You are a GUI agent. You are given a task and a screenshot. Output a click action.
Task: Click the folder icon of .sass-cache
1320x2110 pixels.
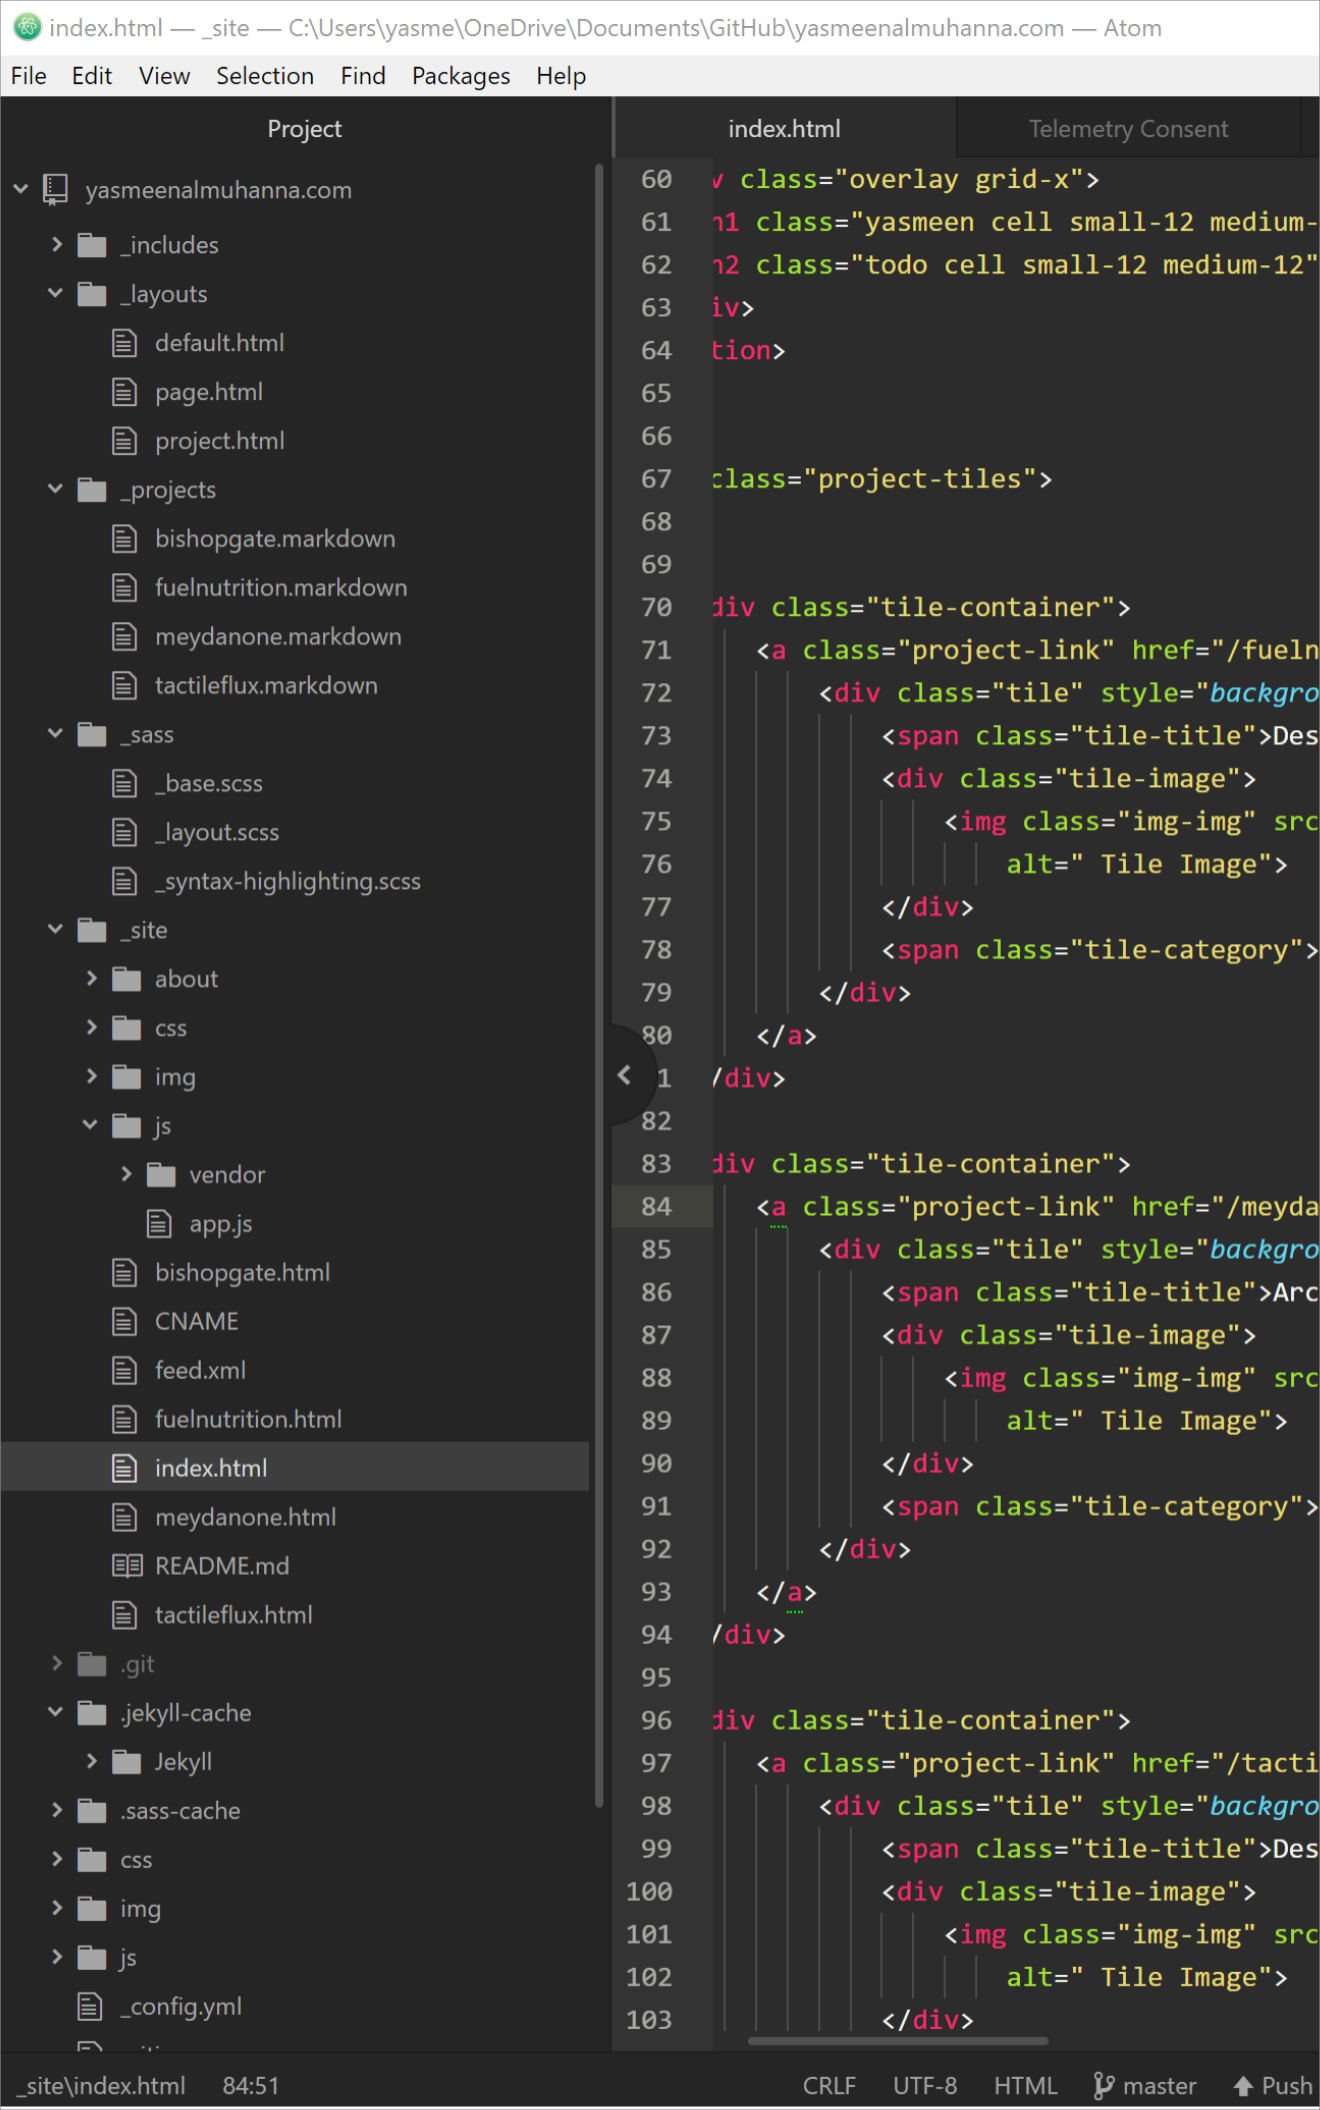(92, 1811)
